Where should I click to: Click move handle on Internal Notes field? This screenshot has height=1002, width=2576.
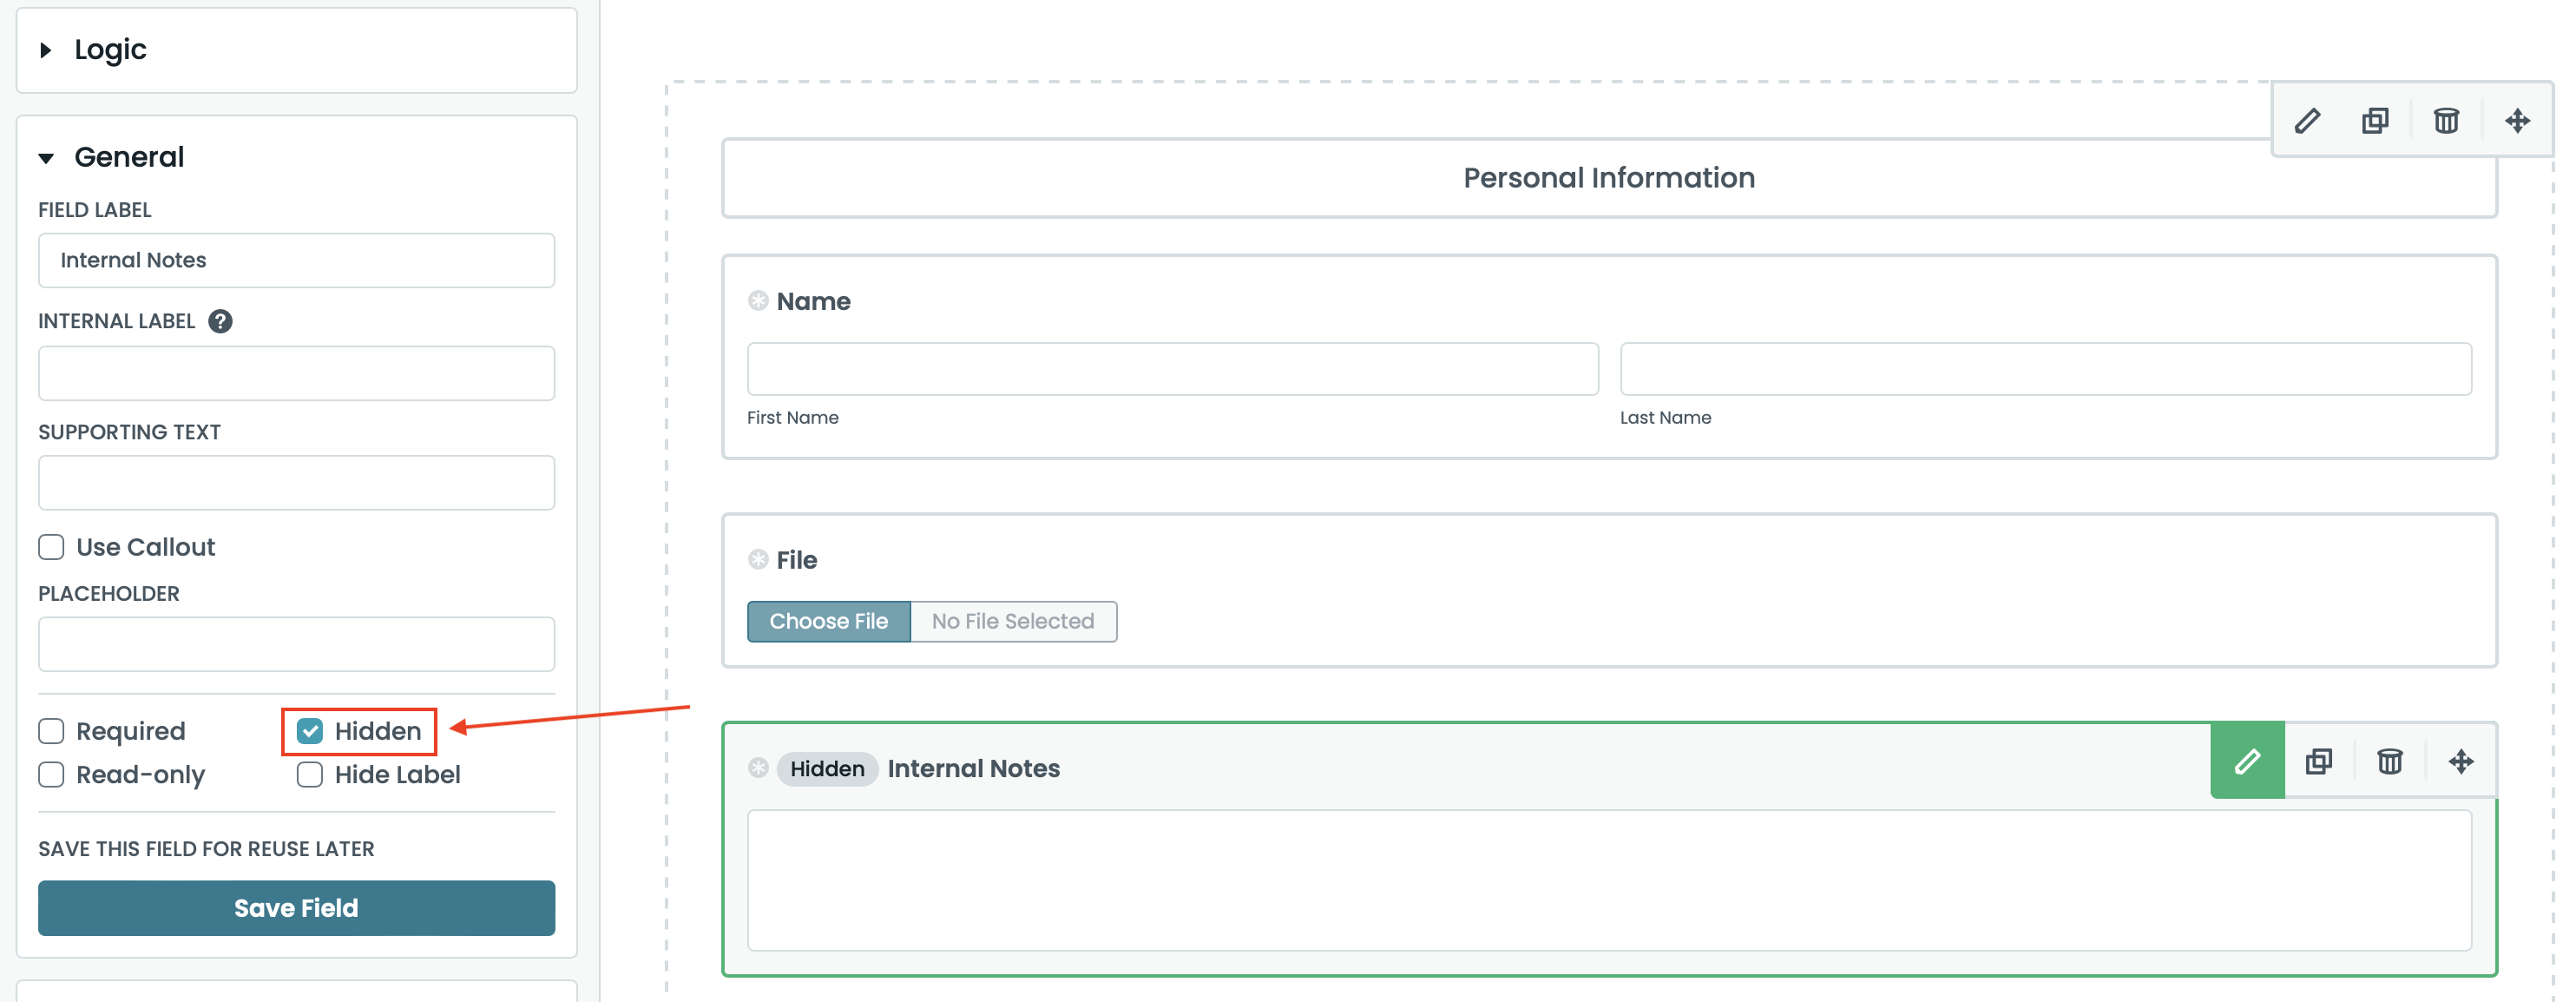pos(2461,761)
